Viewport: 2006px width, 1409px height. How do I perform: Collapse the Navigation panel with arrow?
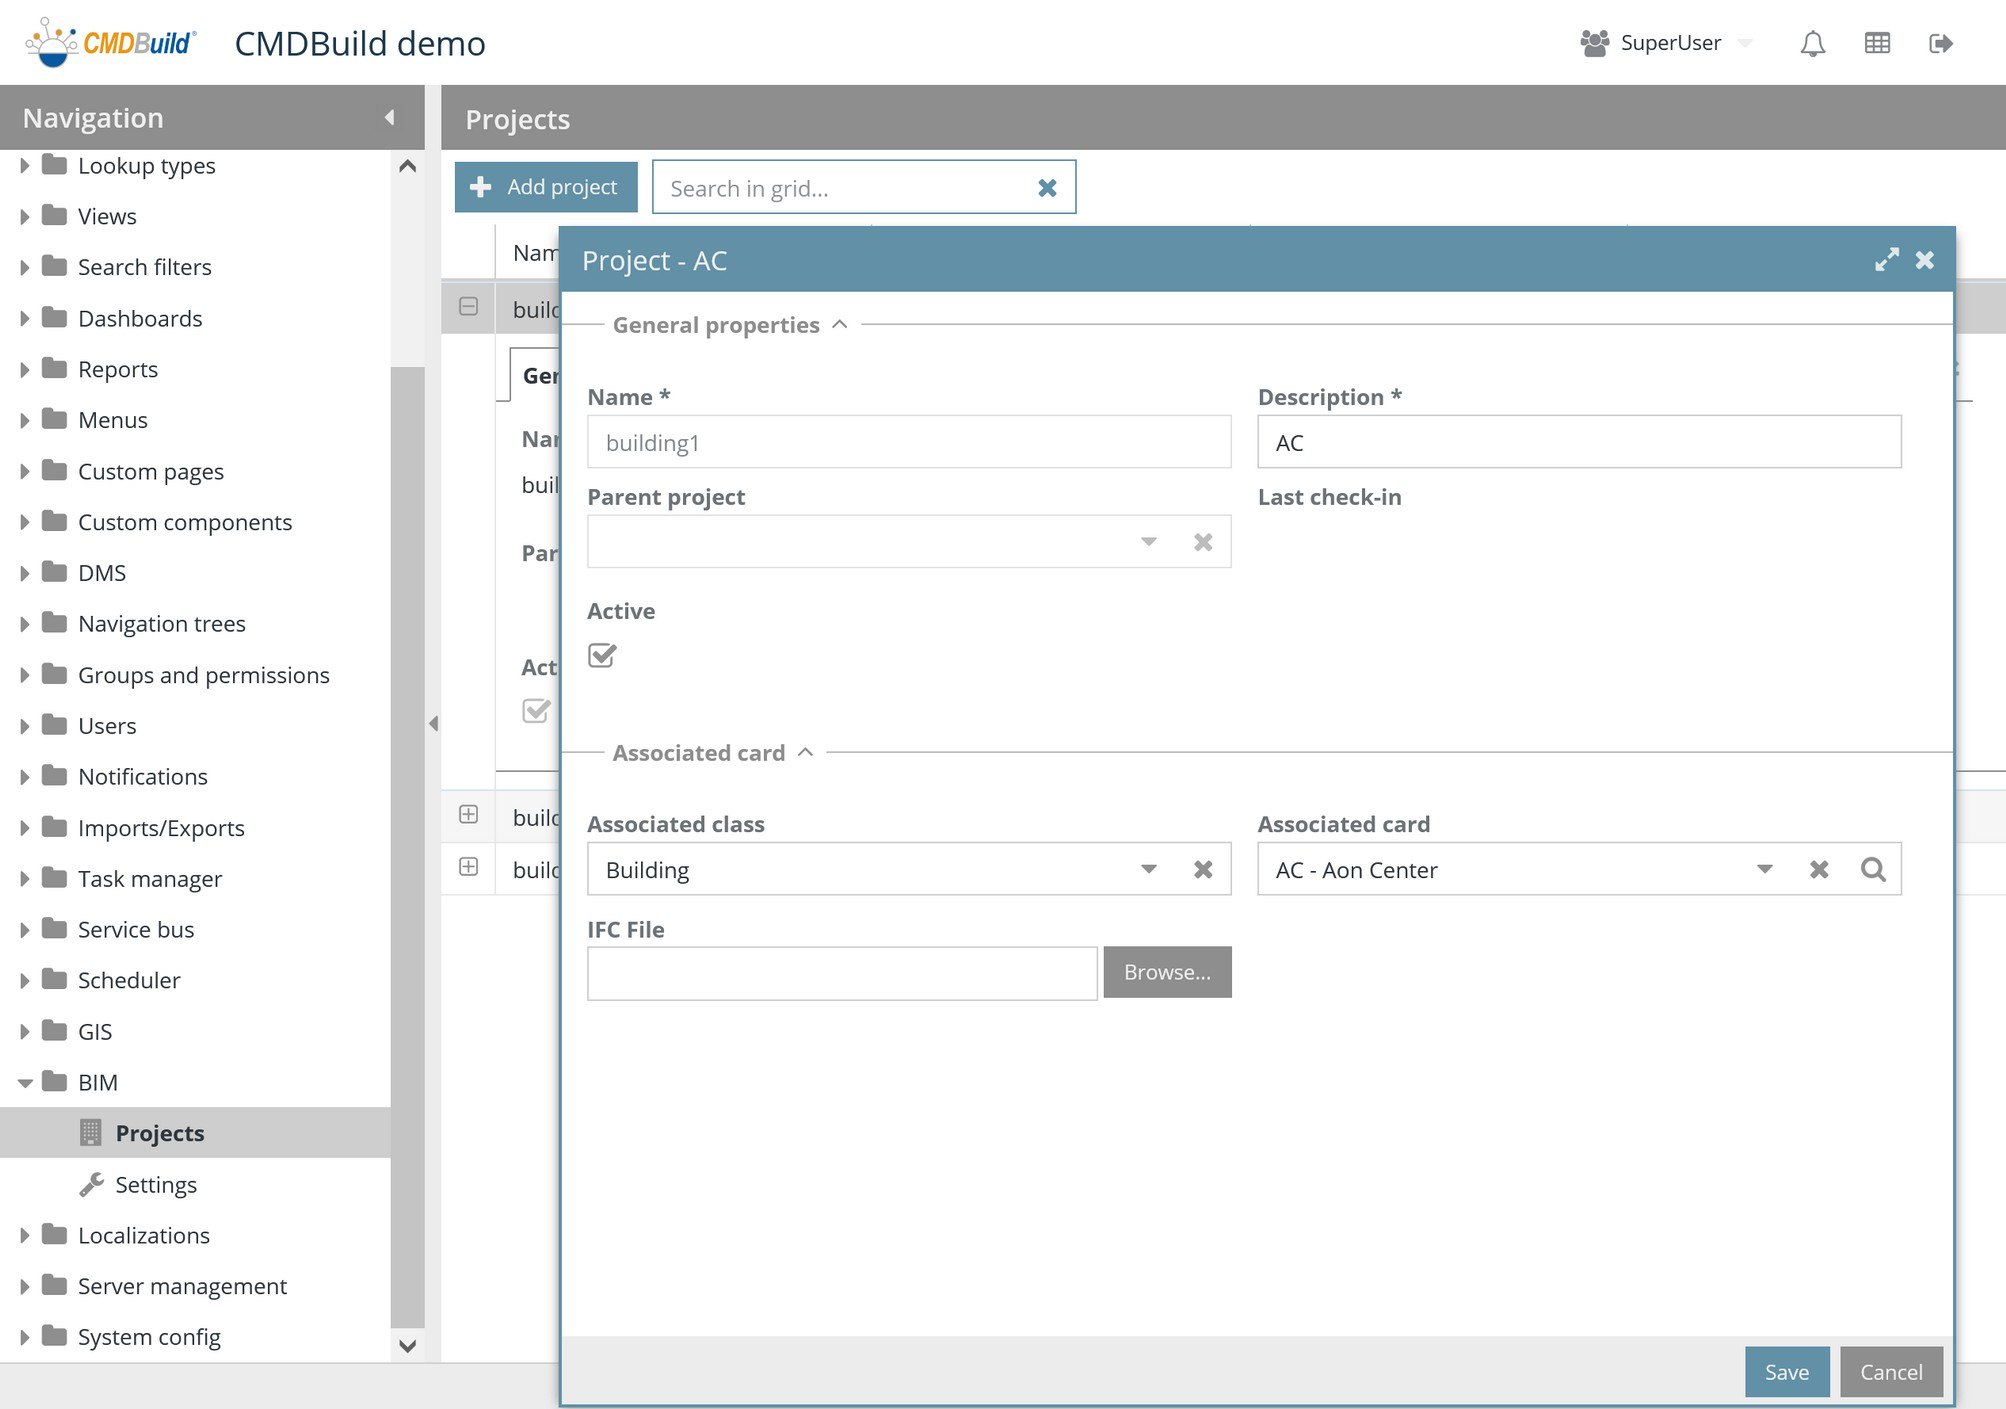[x=390, y=118]
